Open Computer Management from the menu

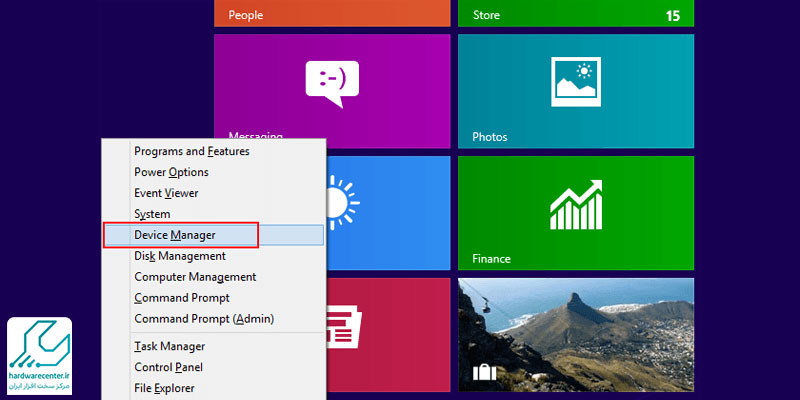pos(195,277)
